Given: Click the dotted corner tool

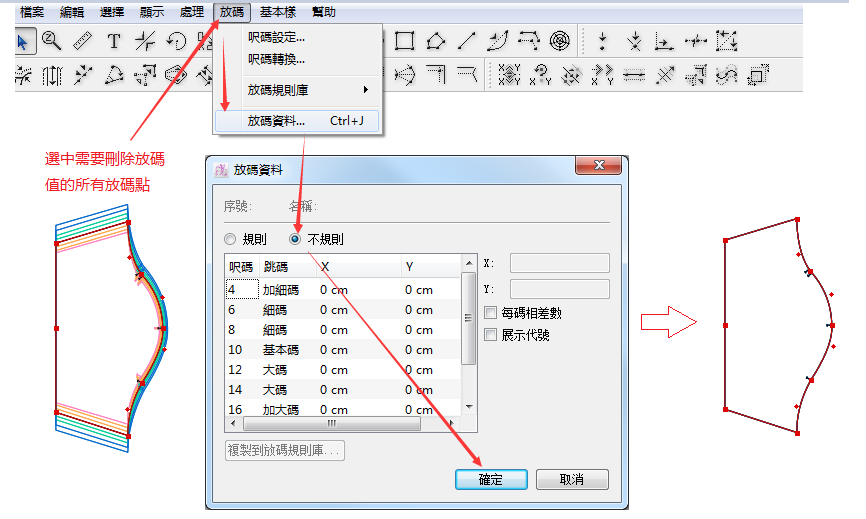Looking at the screenshot, I should (436, 75).
